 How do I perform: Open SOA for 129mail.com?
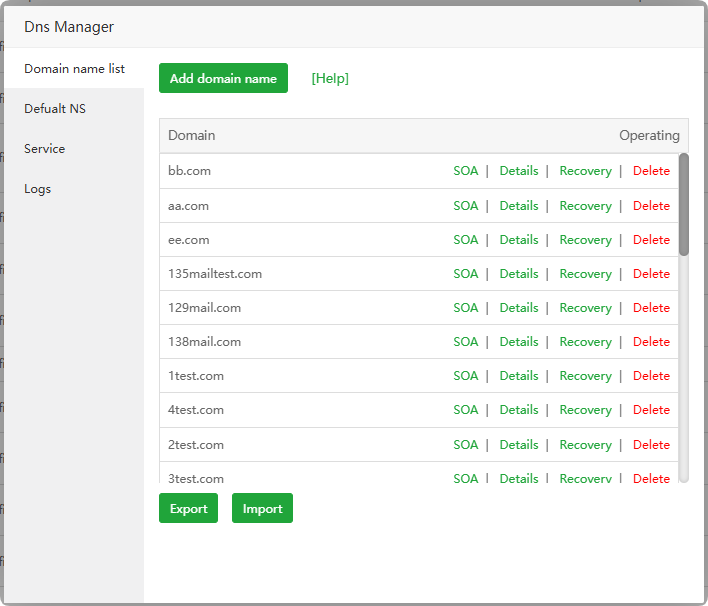[466, 308]
